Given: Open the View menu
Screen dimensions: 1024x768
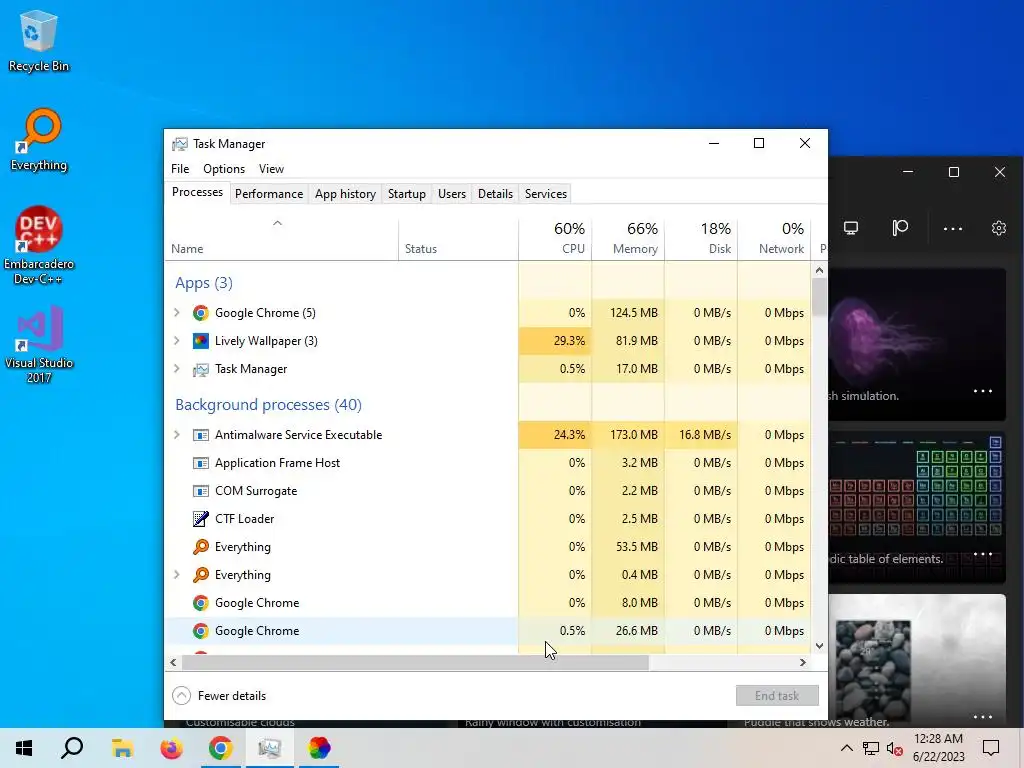Looking at the screenshot, I should pos(271,168).
